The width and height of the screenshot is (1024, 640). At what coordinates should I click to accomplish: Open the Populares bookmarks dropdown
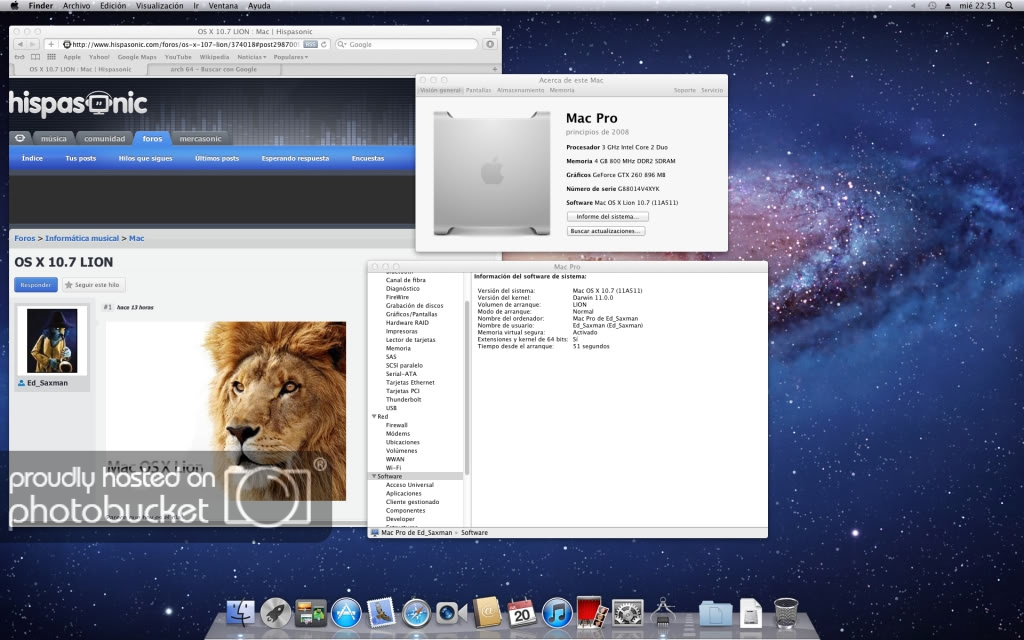click(x=292, y=57)
